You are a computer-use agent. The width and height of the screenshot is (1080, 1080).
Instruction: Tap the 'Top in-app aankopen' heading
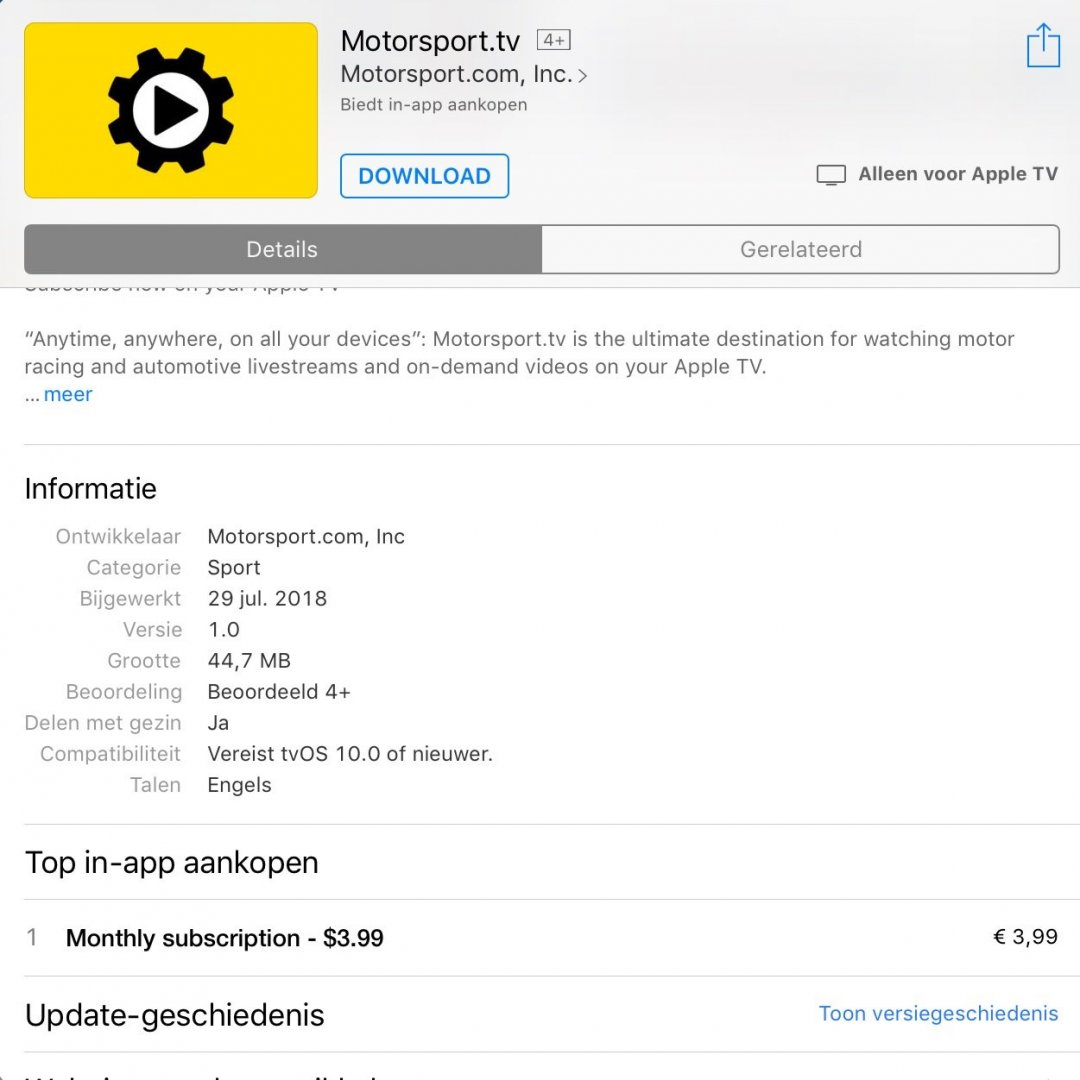click(172, 863)
